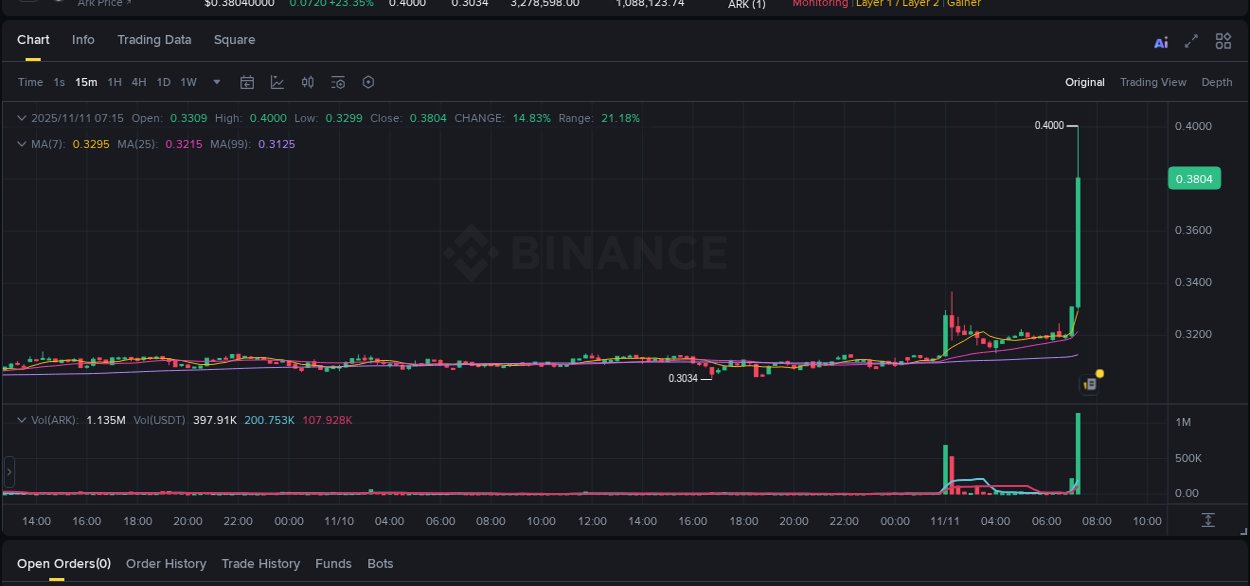Switch to the Trading Data tab
The height and width of the screenshot is (586, 1250).
click(x=154, y=40)
